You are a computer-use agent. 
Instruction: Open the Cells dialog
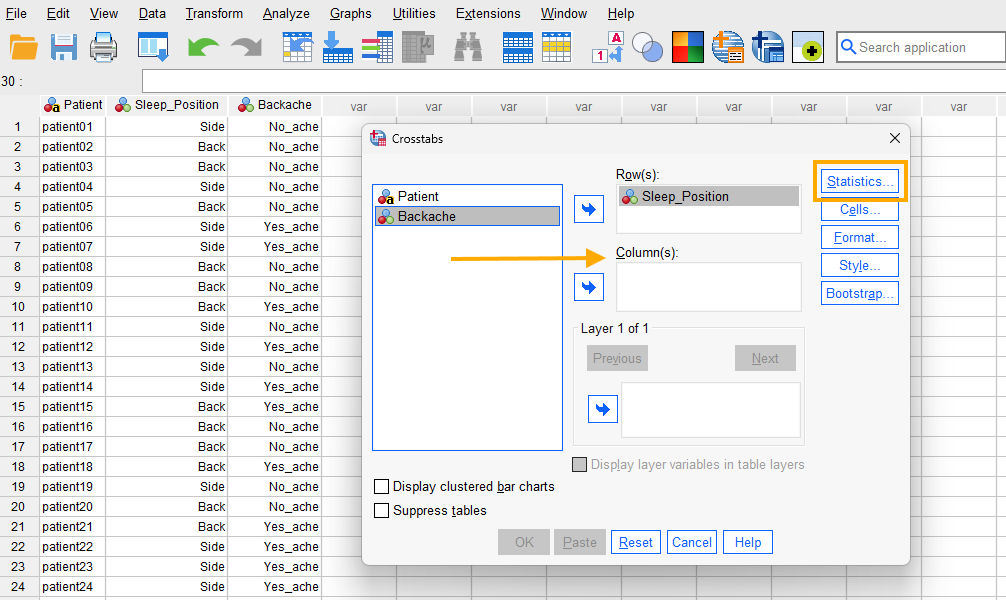click(859, 209)
